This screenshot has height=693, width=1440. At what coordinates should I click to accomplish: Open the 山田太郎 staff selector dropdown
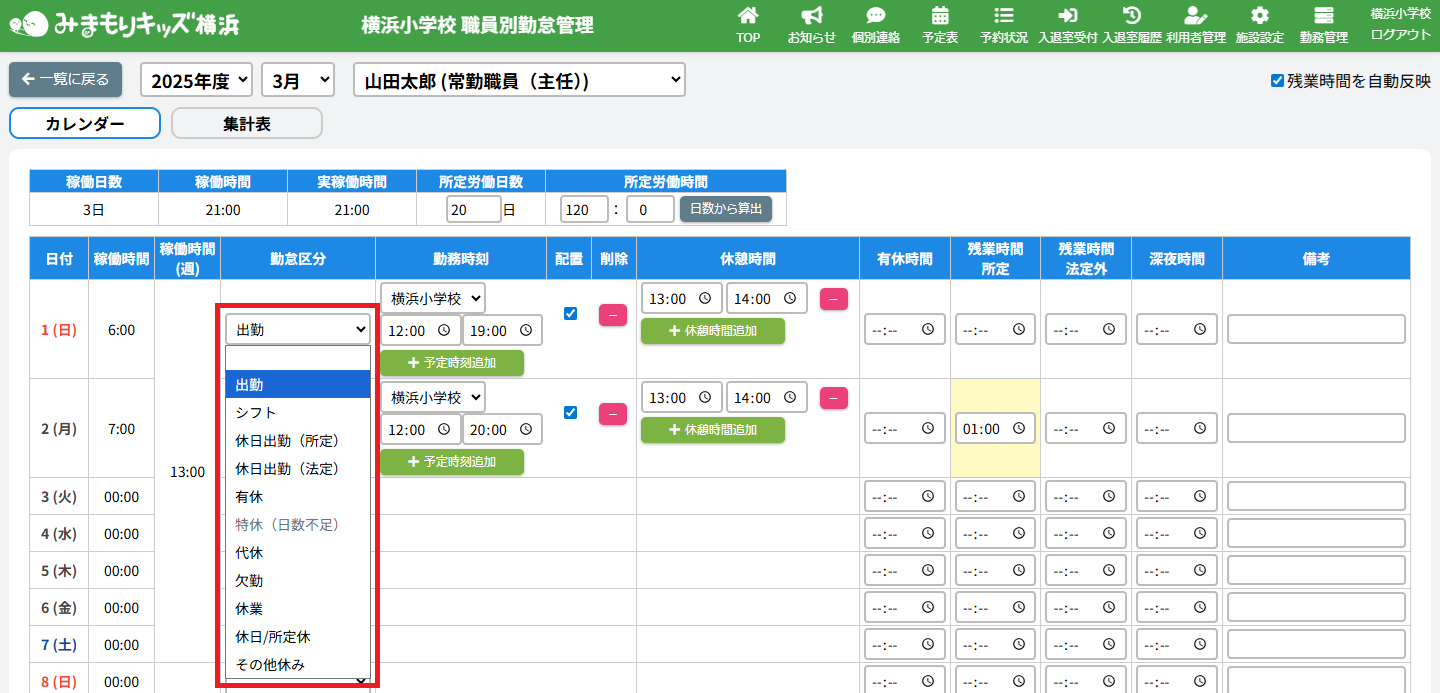click(x=519, y=81)
